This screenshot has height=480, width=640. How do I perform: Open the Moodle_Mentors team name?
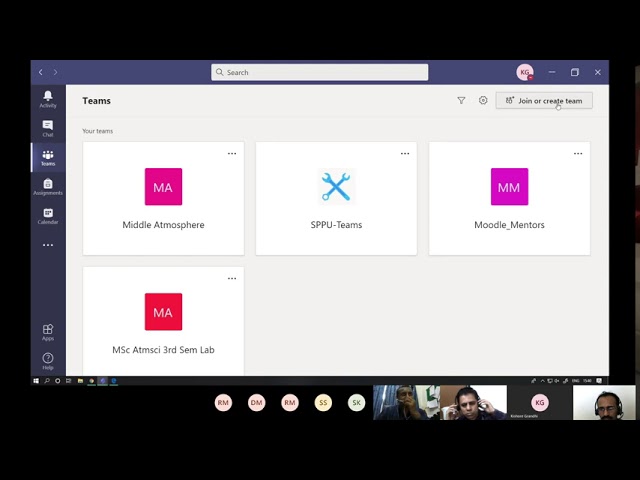(509, 225)
